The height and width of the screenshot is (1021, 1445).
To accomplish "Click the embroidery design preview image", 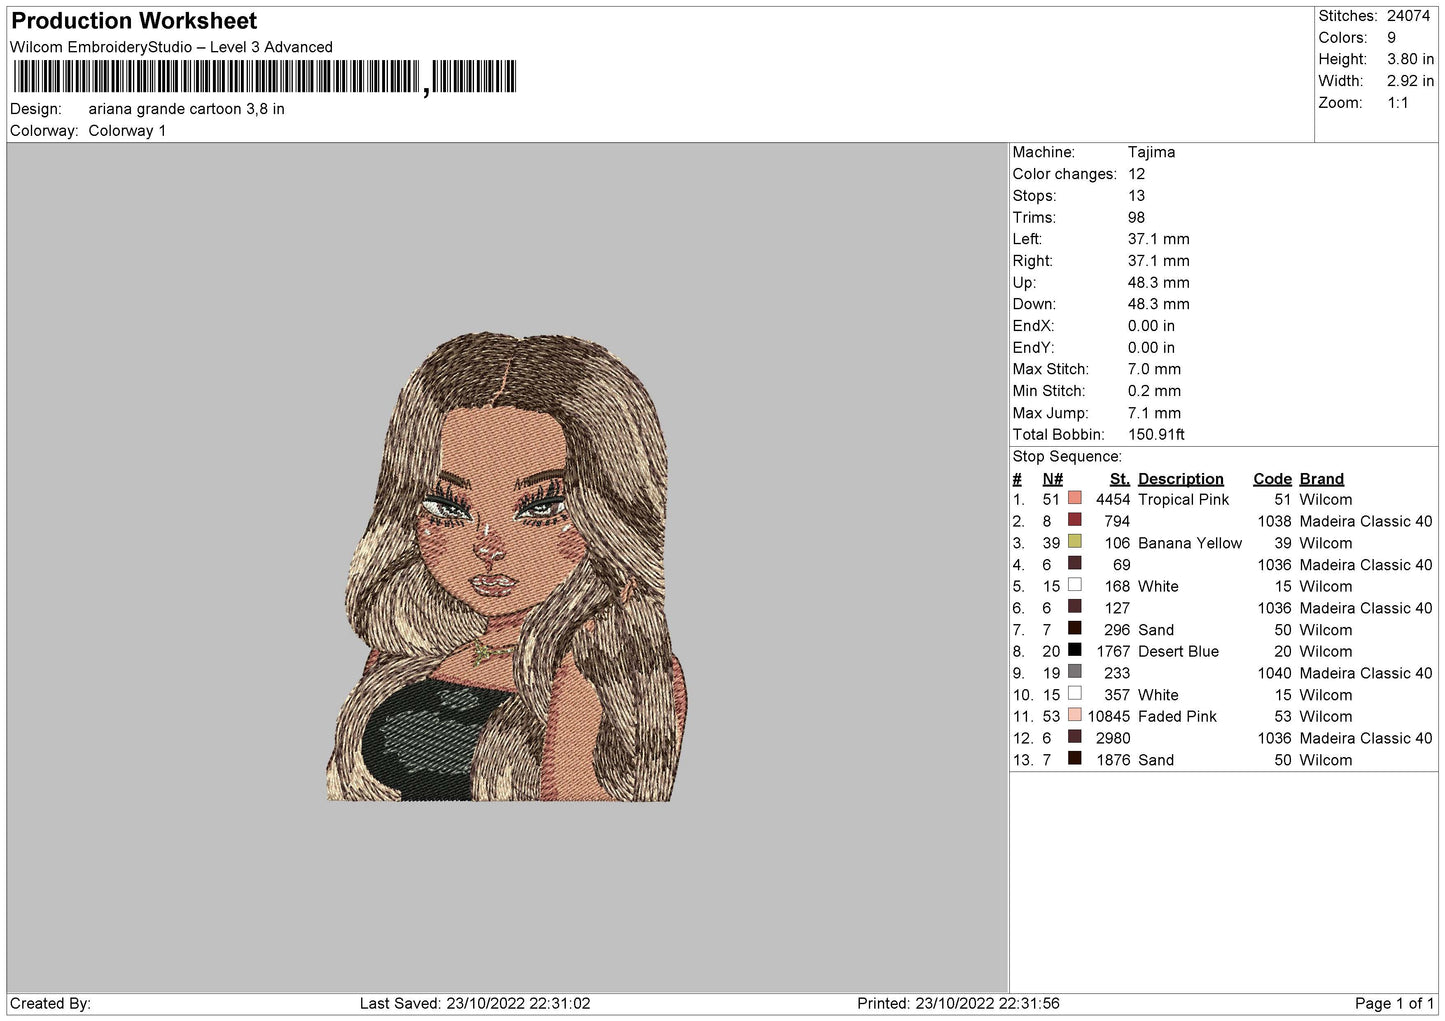I will click(507, 566).
